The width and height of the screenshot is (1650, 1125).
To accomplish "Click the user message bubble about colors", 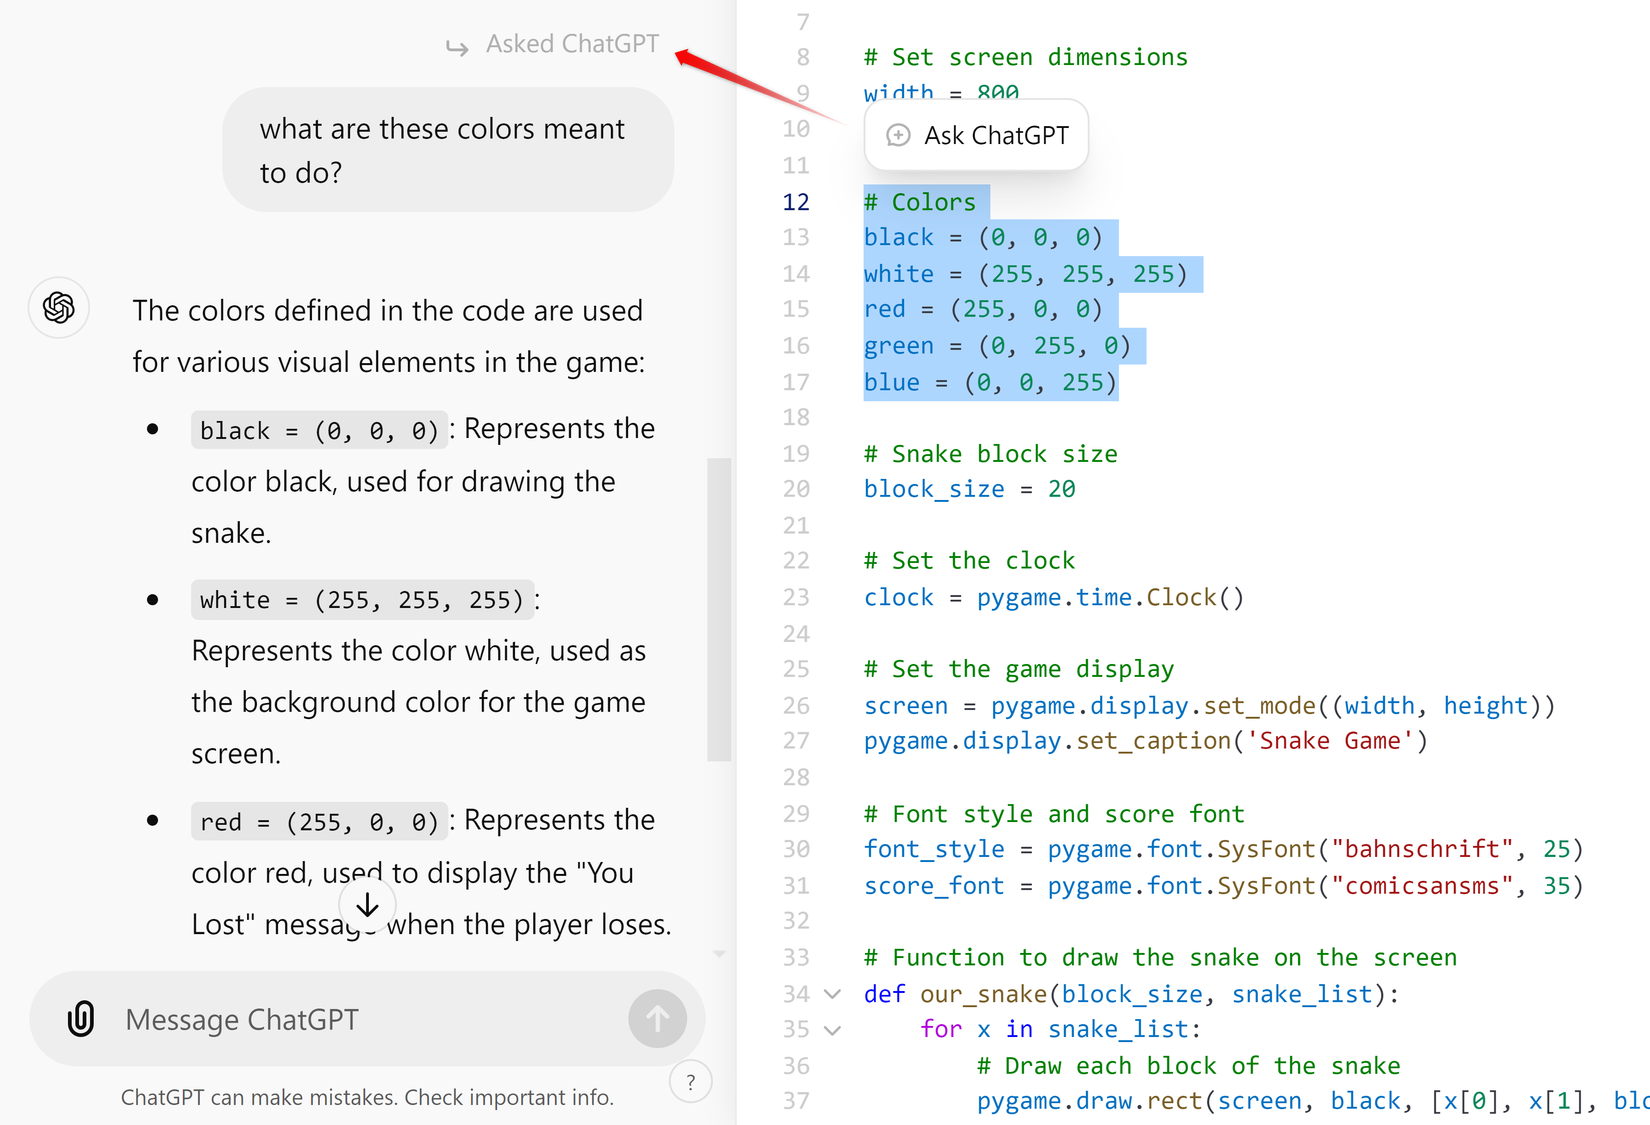I will (x=448, y=150).
